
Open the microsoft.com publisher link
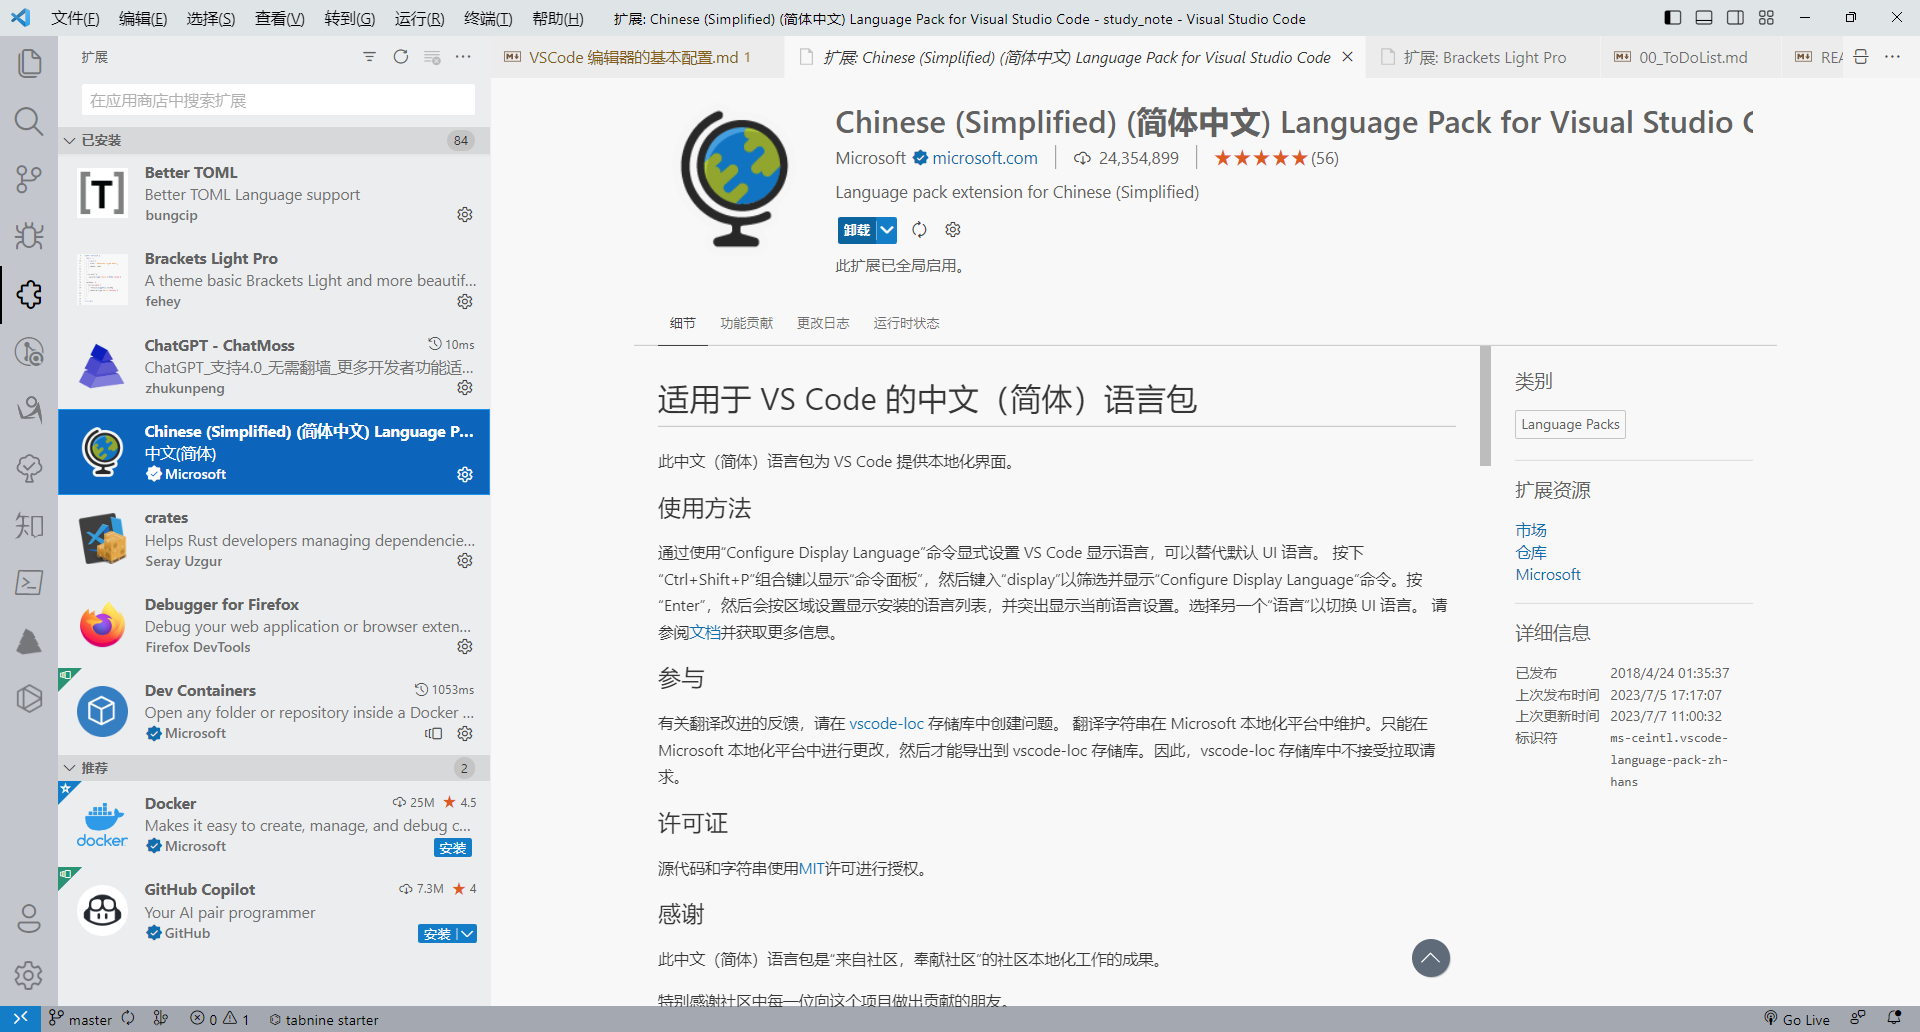(985, 158)
